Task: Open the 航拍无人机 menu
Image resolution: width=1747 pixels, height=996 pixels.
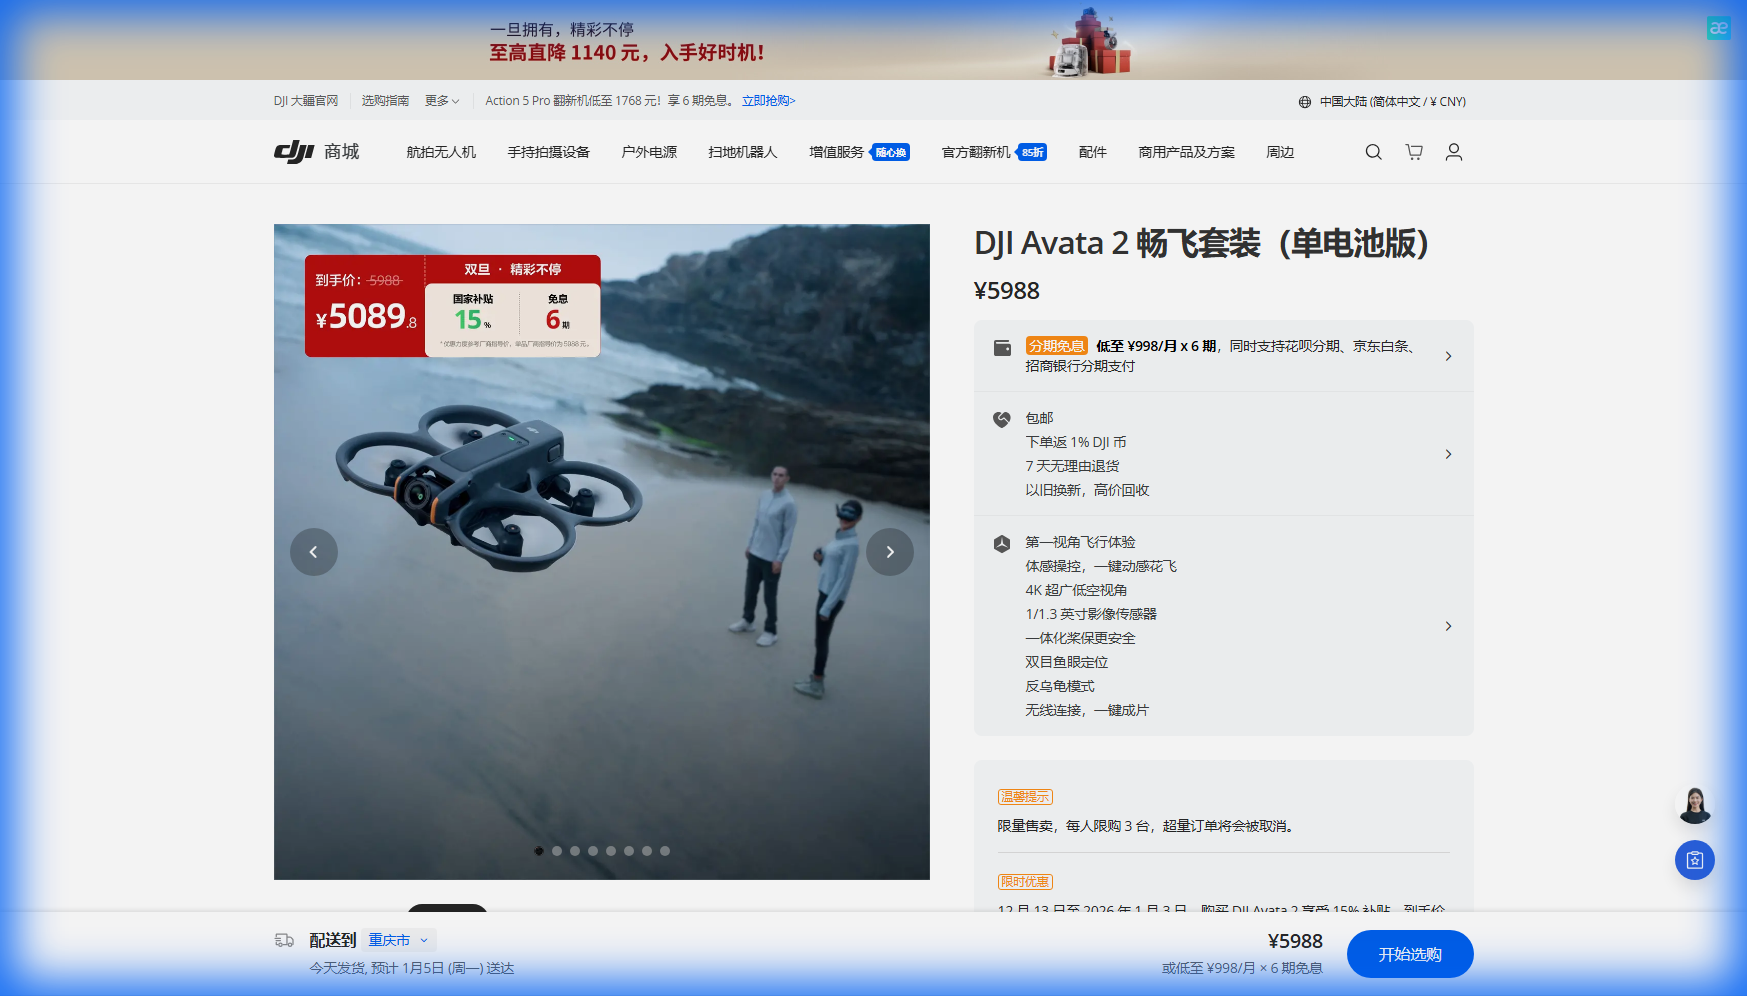Action: coord(441,151)
